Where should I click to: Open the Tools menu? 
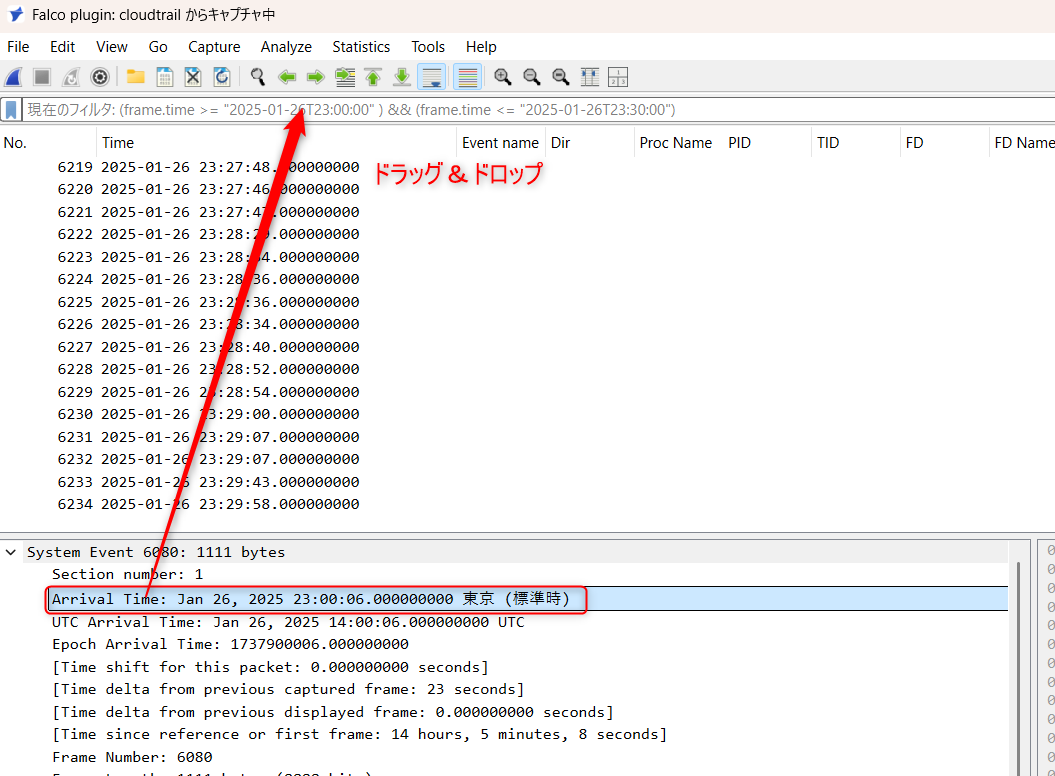(428, 46)
